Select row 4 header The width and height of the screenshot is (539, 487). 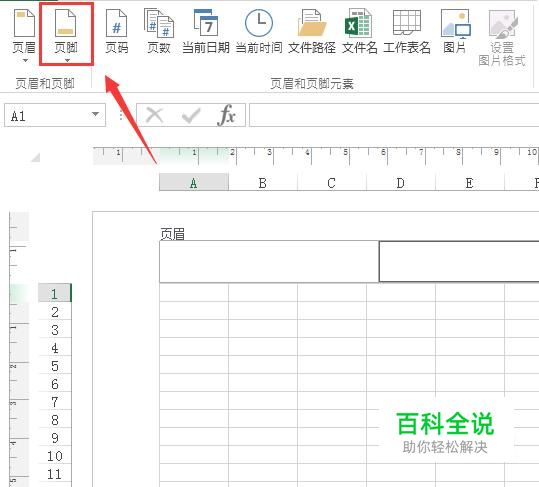pyautogui.click(x=55, y=347)
